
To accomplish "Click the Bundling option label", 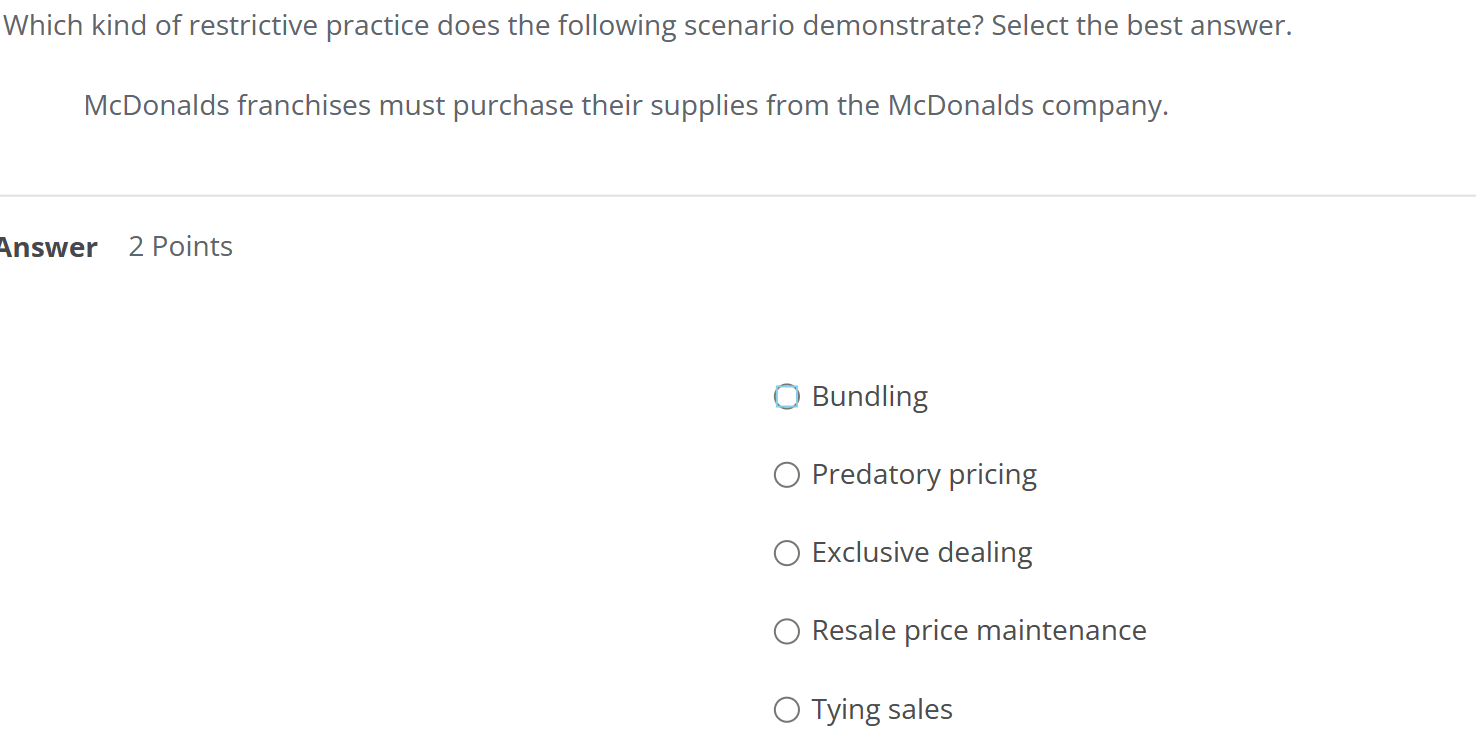I will click(x=868, y=396).
